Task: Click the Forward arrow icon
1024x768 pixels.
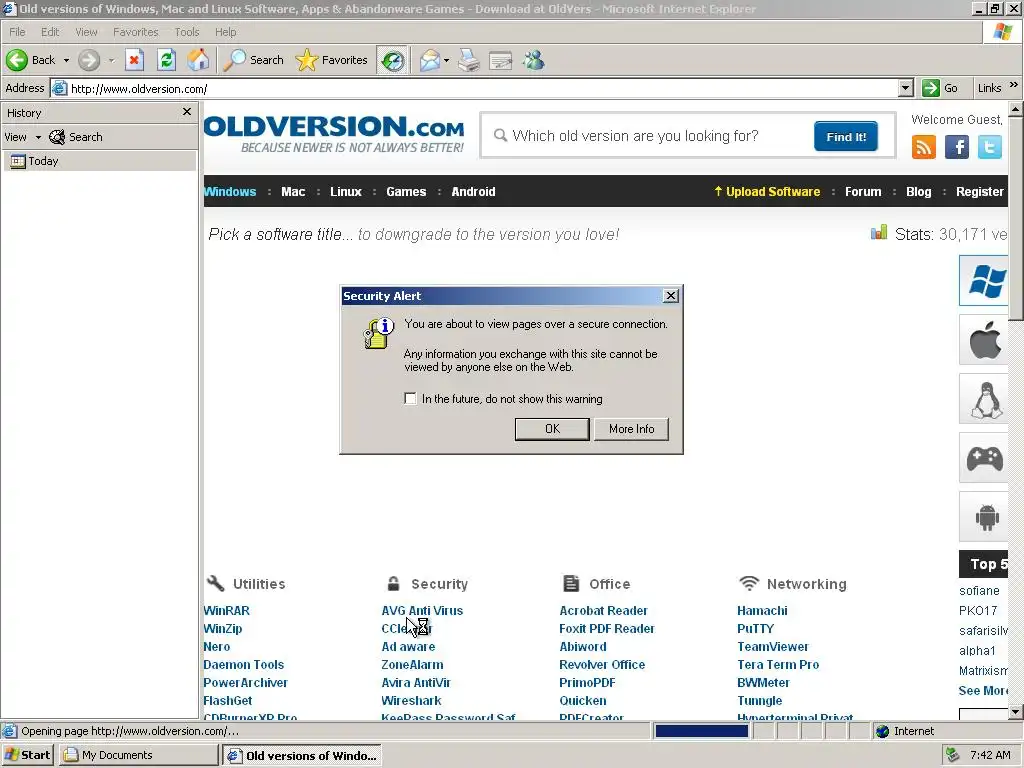Action: click(x=89, y=60)
